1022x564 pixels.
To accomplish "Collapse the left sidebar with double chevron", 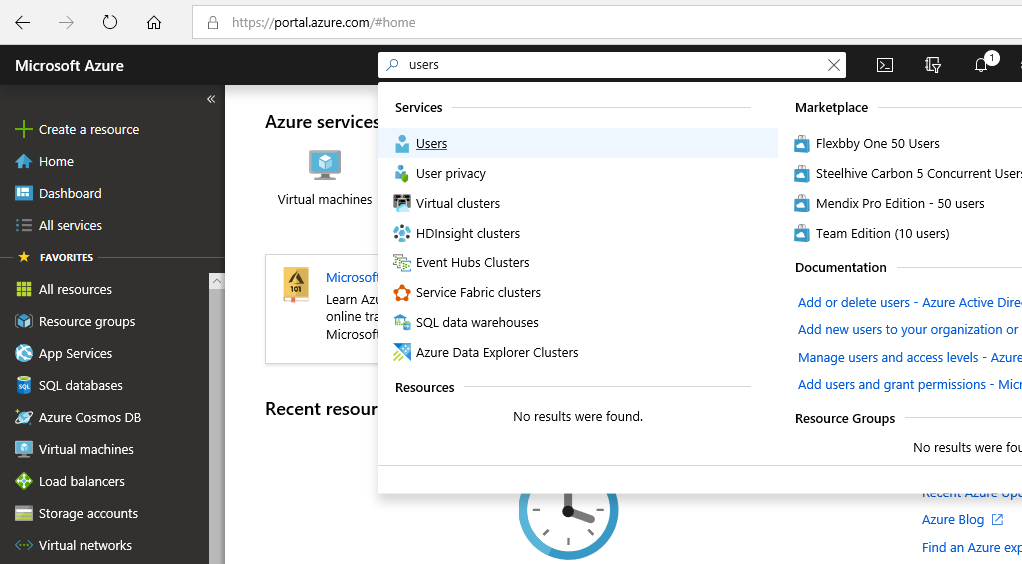I will tap(211, 99).
